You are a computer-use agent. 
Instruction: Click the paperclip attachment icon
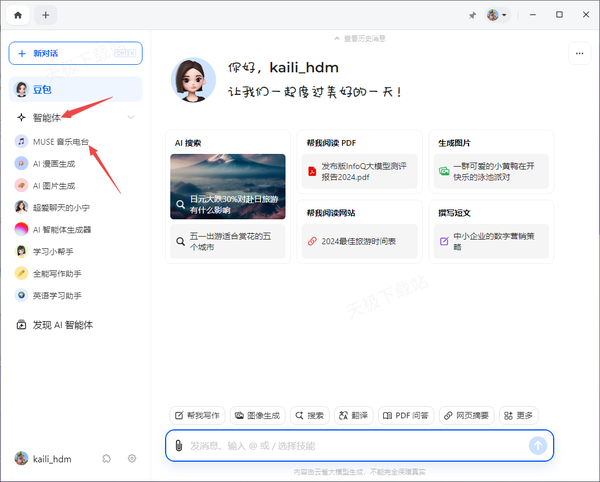[x=178, y=445]
